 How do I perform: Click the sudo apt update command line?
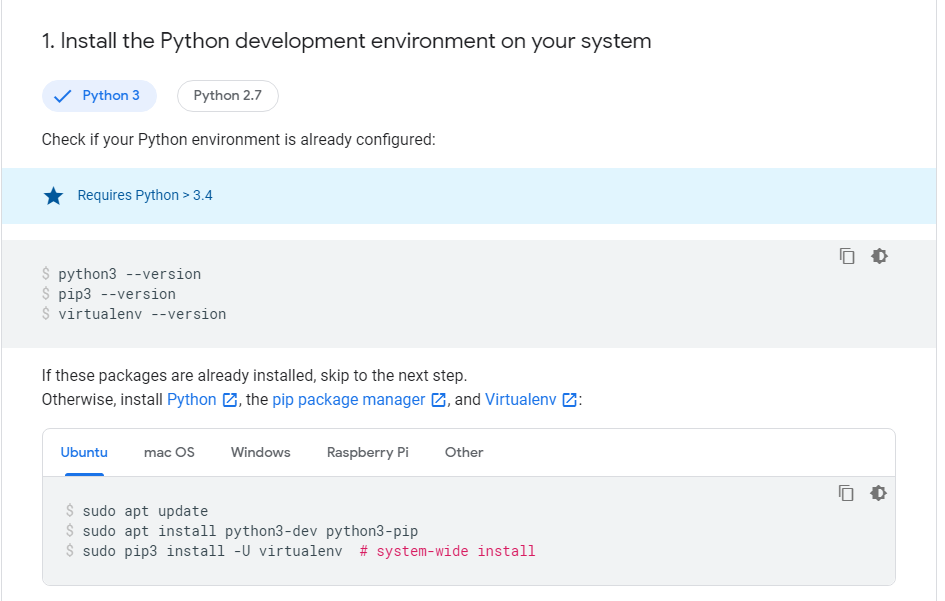[145, 511]
